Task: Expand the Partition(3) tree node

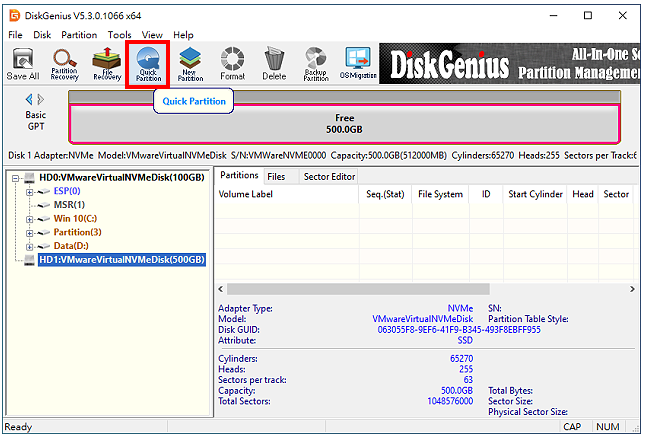Action: coord(29,233)
